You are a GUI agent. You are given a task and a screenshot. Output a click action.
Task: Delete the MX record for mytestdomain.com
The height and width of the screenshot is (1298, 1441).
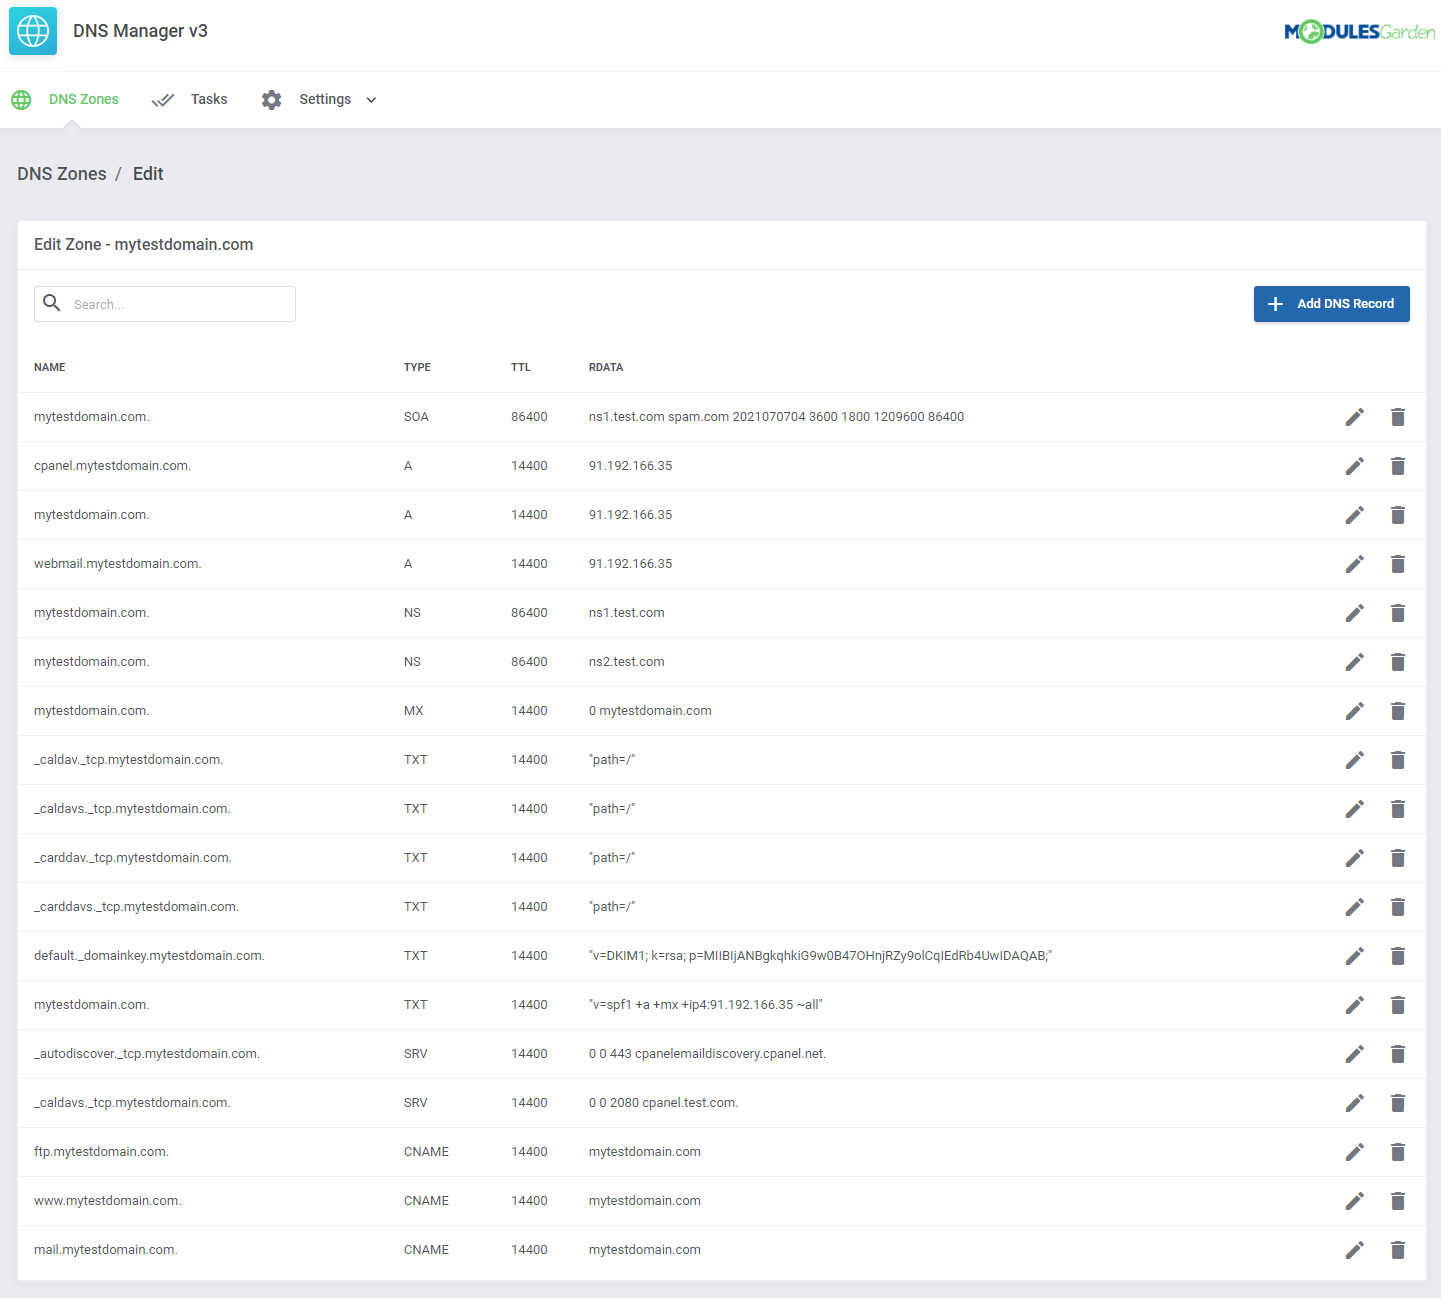coord(1398,711)
